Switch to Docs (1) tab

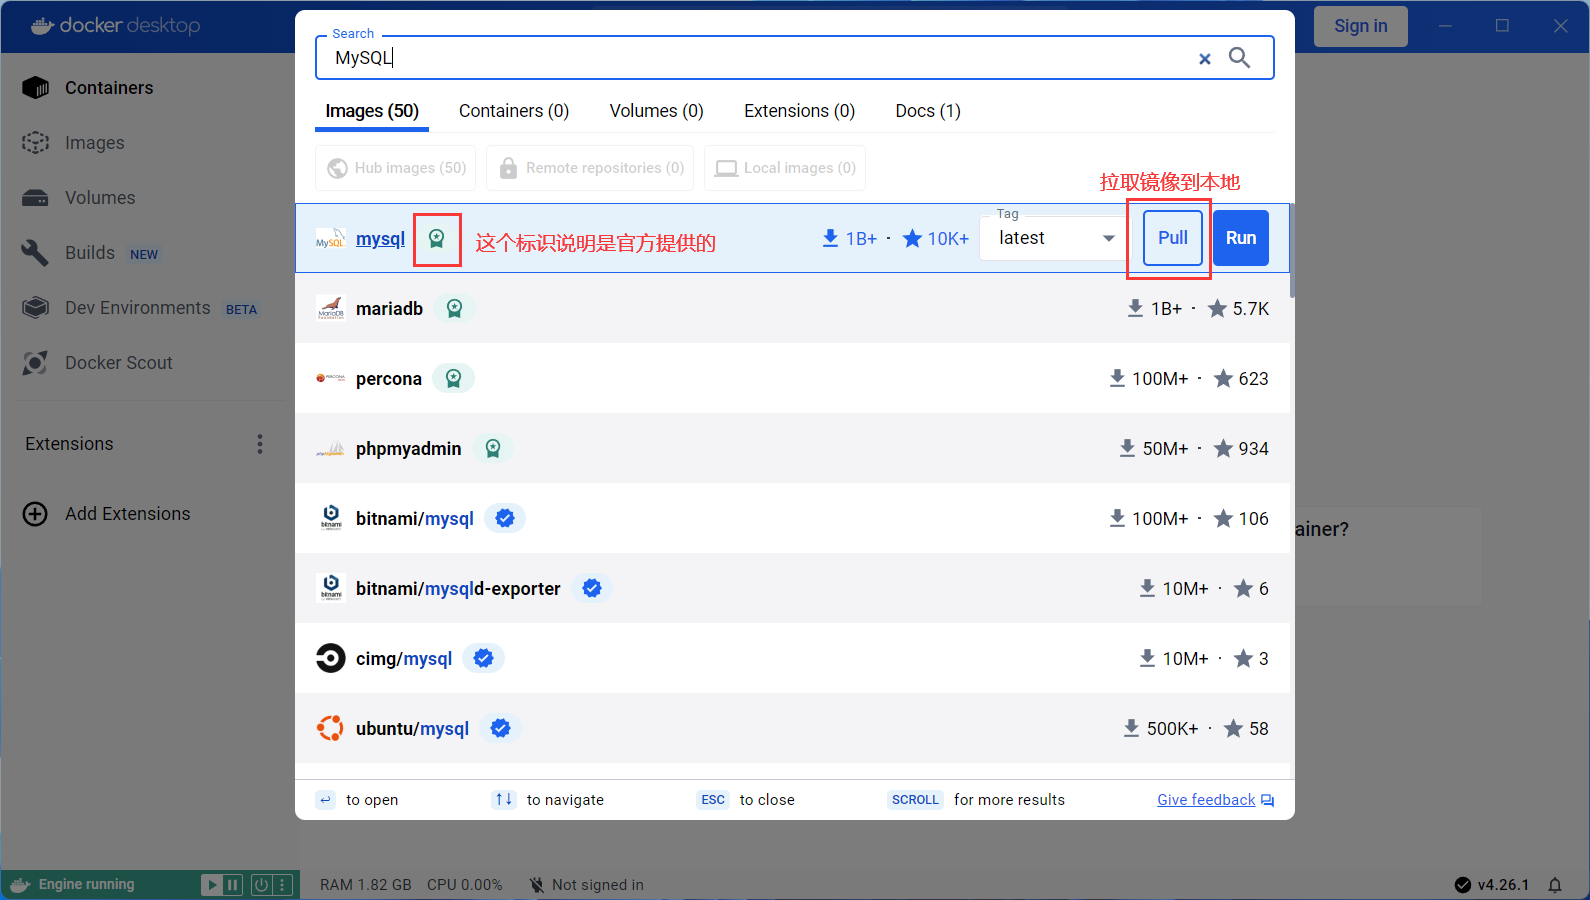[x=928, y=111]
